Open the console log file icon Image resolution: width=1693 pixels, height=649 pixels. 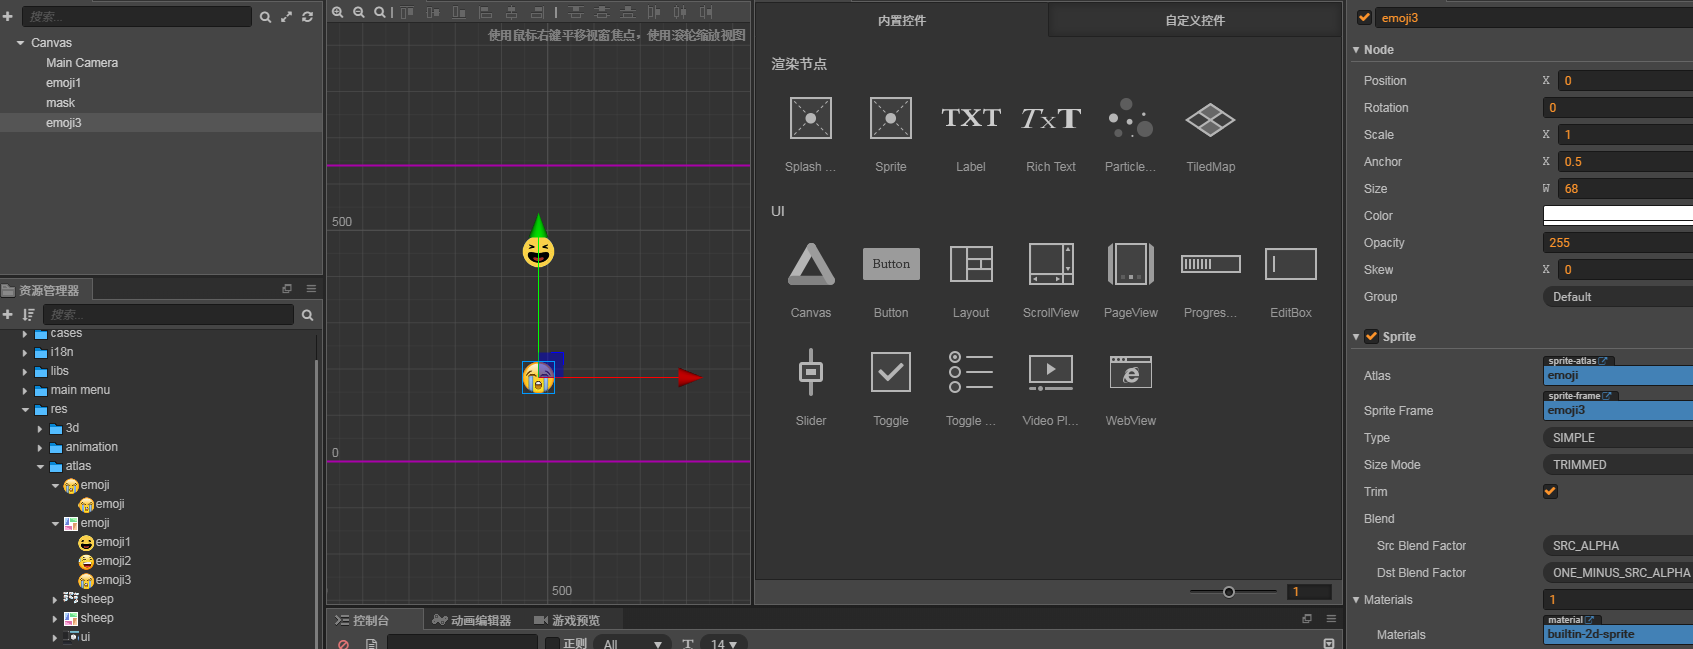[371, 644]
